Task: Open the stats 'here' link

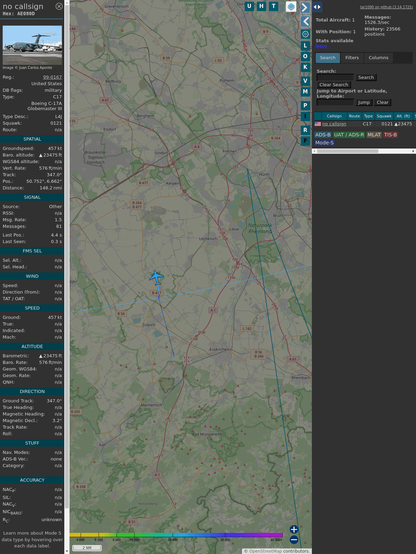Action: 321,46
